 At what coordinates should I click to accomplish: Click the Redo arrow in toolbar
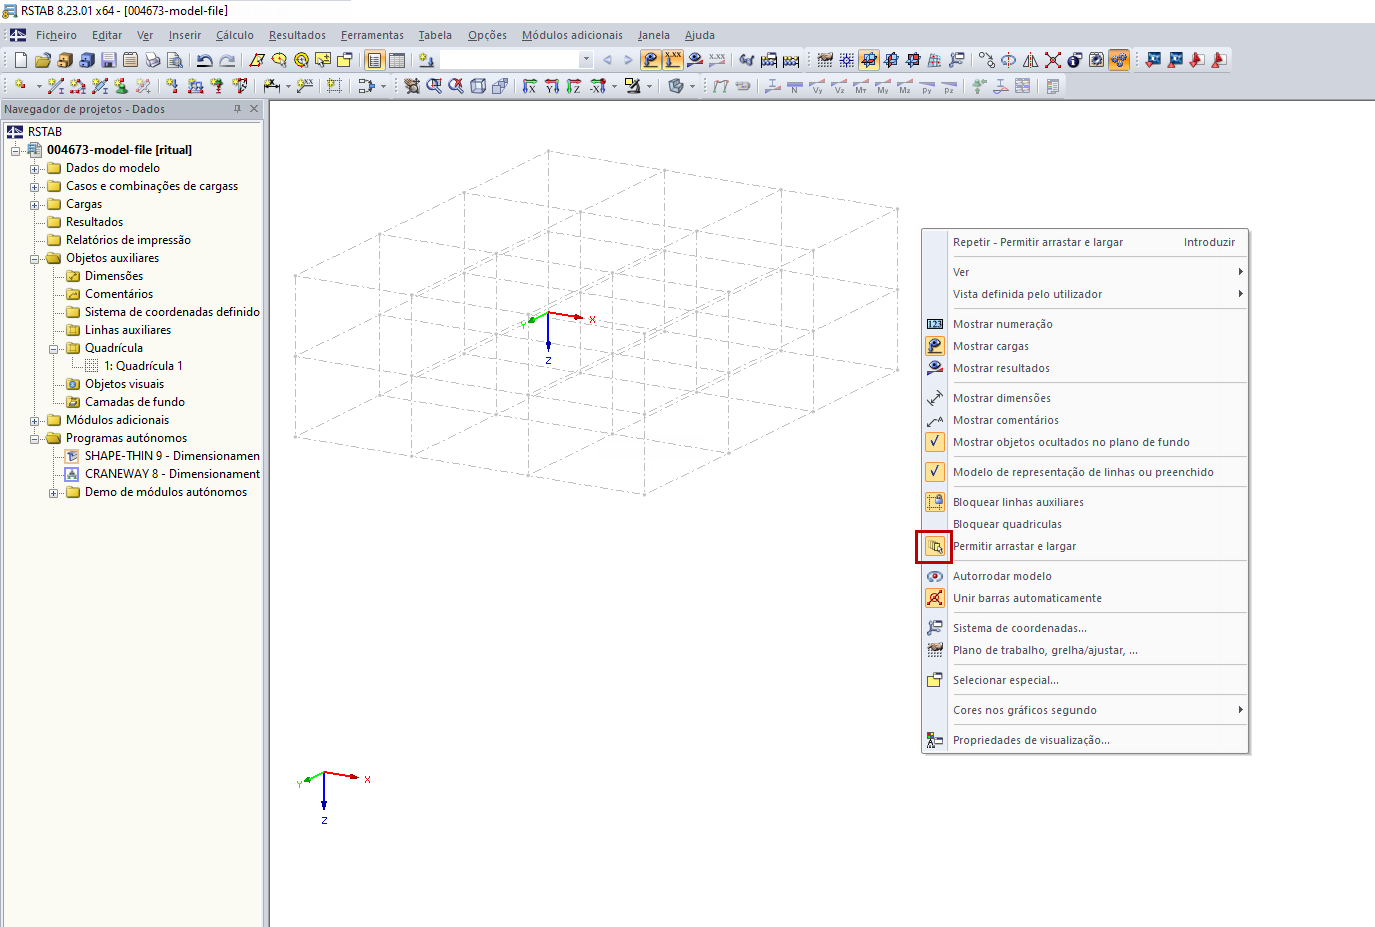227,60
